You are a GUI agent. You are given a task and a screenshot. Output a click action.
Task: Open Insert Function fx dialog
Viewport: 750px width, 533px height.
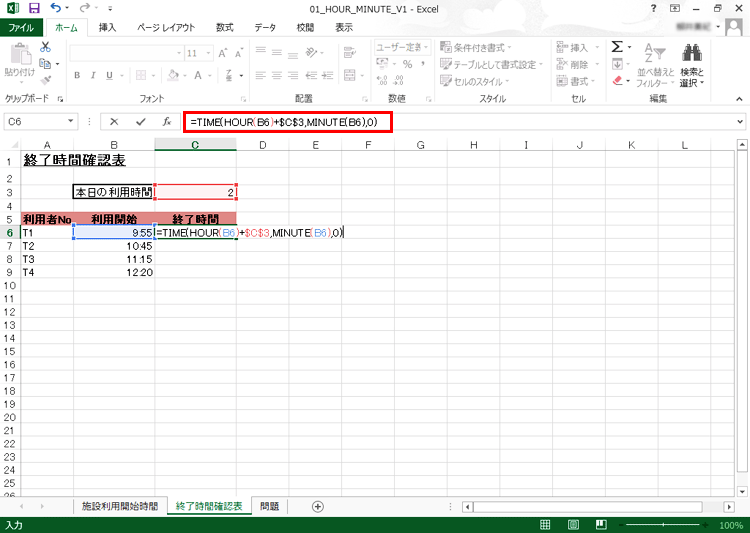(x=167, y=122)
